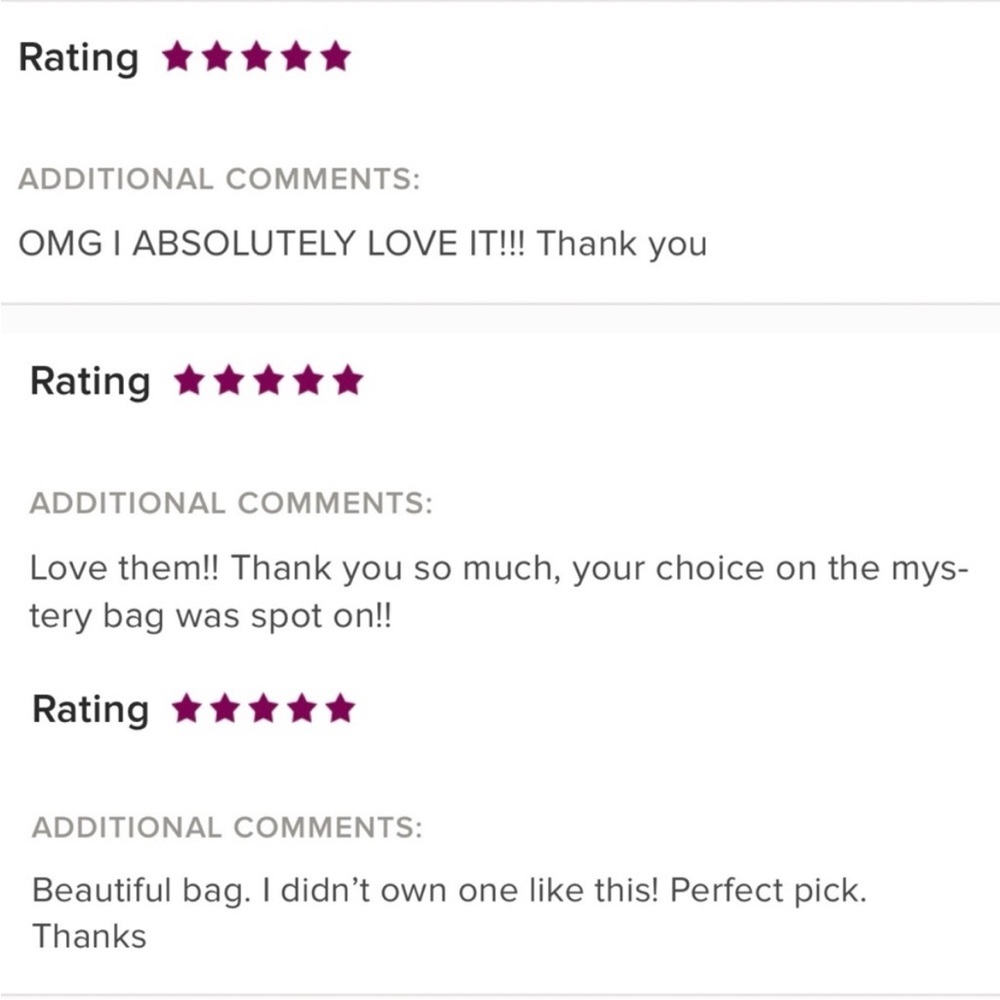This screenshot has width=1000, height=1000.
Task: Click fifth star of the "Beautiful bag" review
Action: click(341, 709)
